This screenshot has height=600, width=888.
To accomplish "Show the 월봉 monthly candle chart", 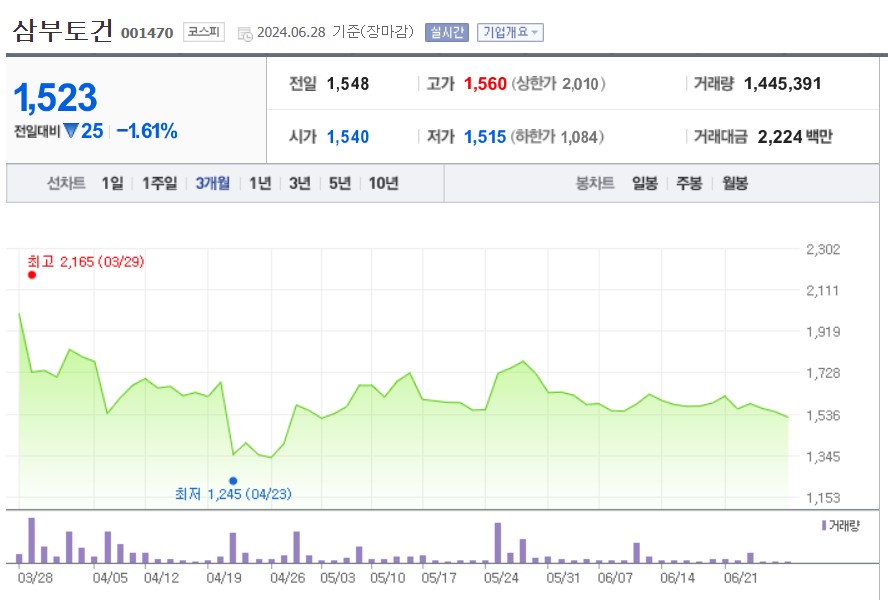I will click(735, 183).
